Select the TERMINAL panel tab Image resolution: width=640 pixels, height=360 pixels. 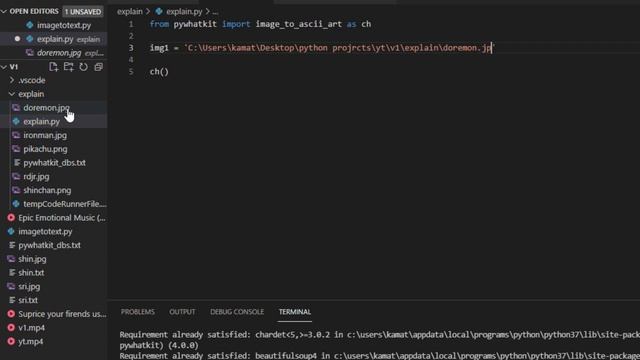295,312
